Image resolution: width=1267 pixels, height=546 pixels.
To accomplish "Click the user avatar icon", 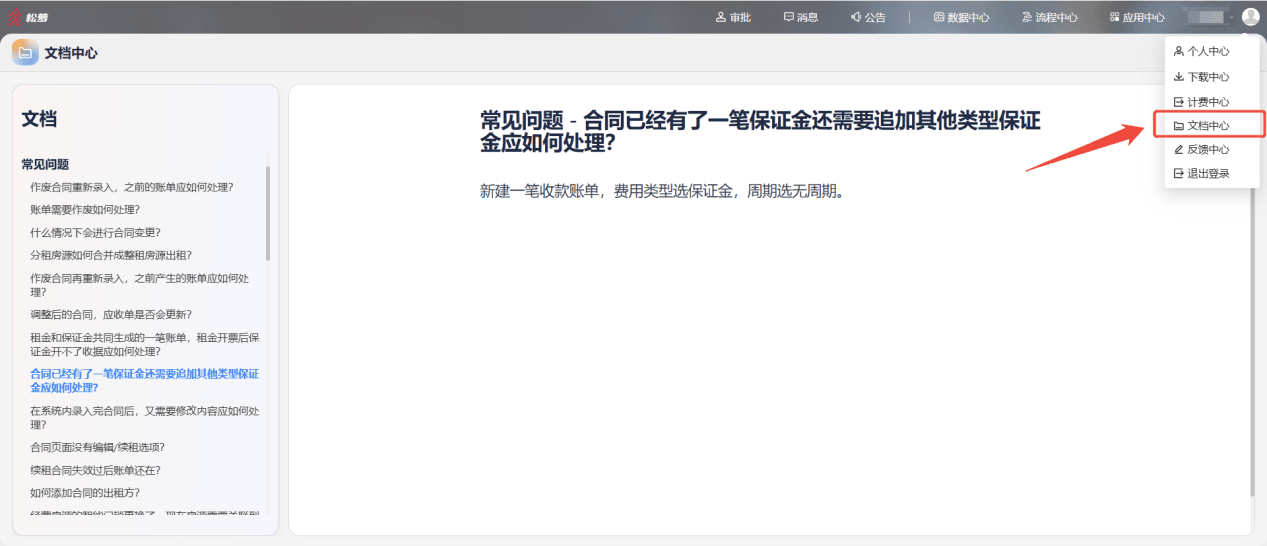I will tap(1251, 17).
